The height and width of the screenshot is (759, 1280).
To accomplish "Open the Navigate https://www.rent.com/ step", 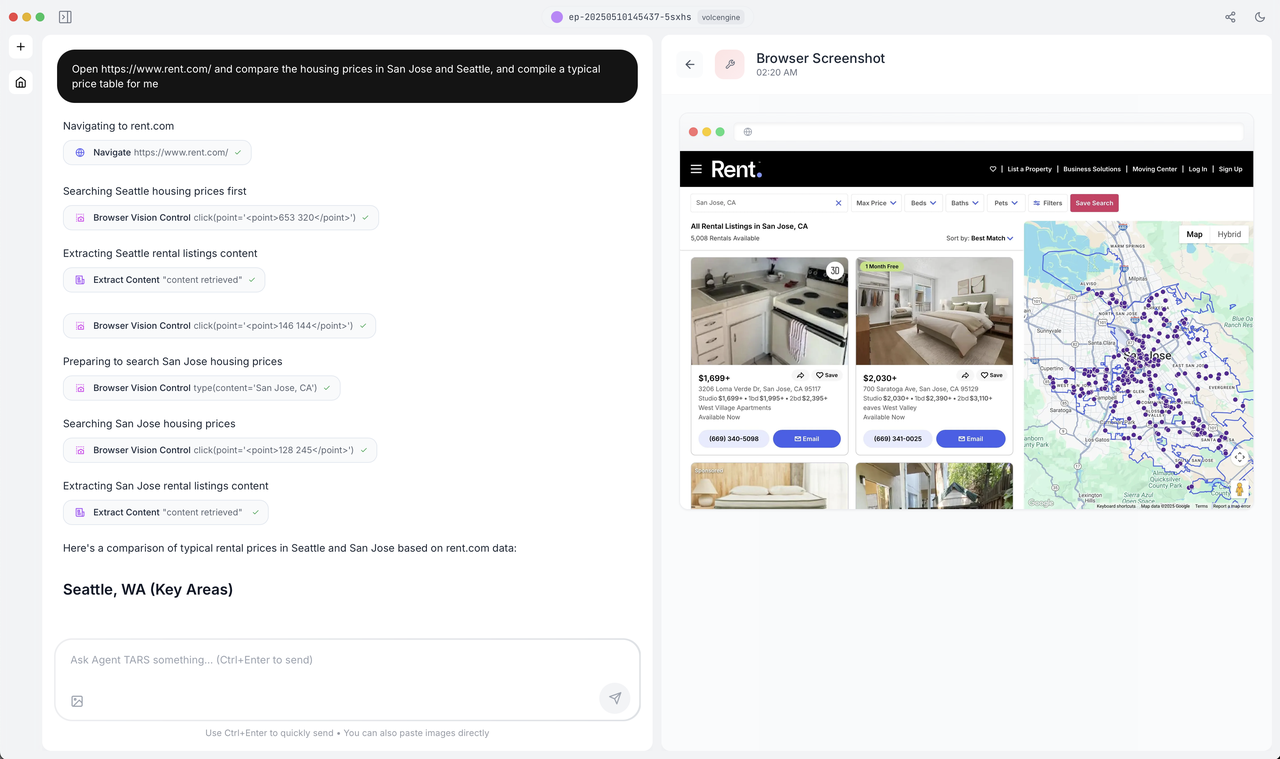I will [x=157, y=152].
